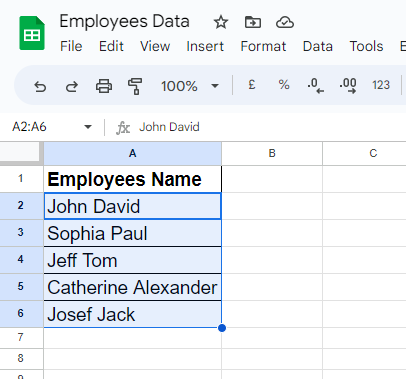Open the View menu
This screenshot has width=406, height=379.
[x=155, y=46]
